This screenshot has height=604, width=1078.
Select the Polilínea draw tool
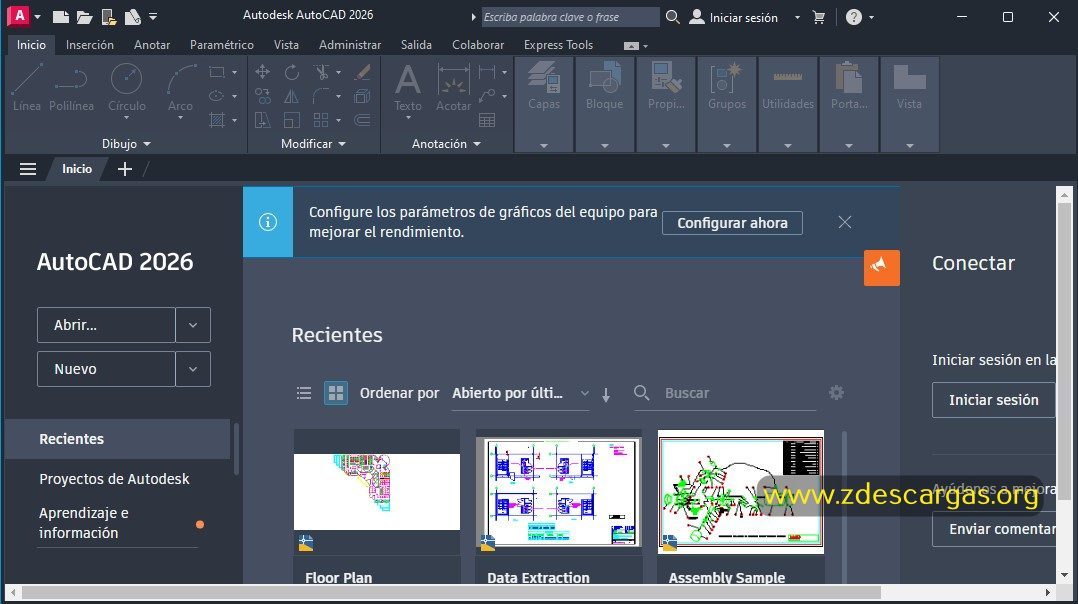(x=72, y=87)
